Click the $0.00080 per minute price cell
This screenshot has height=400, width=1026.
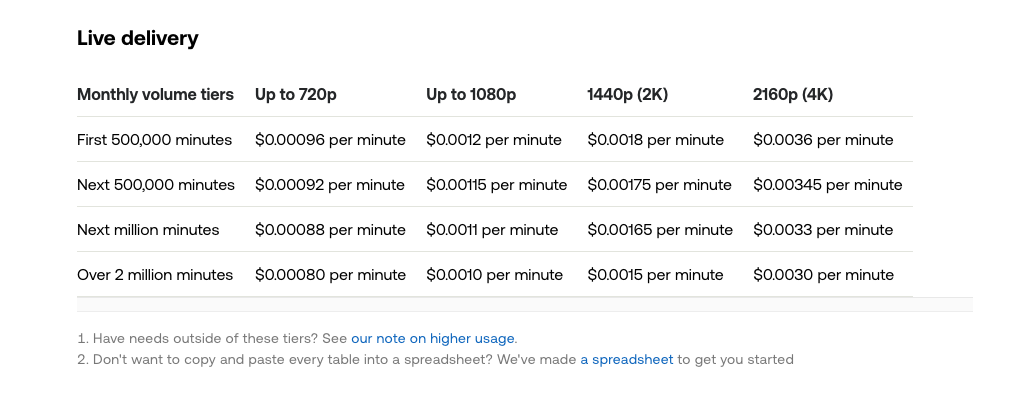coord(330,275)
